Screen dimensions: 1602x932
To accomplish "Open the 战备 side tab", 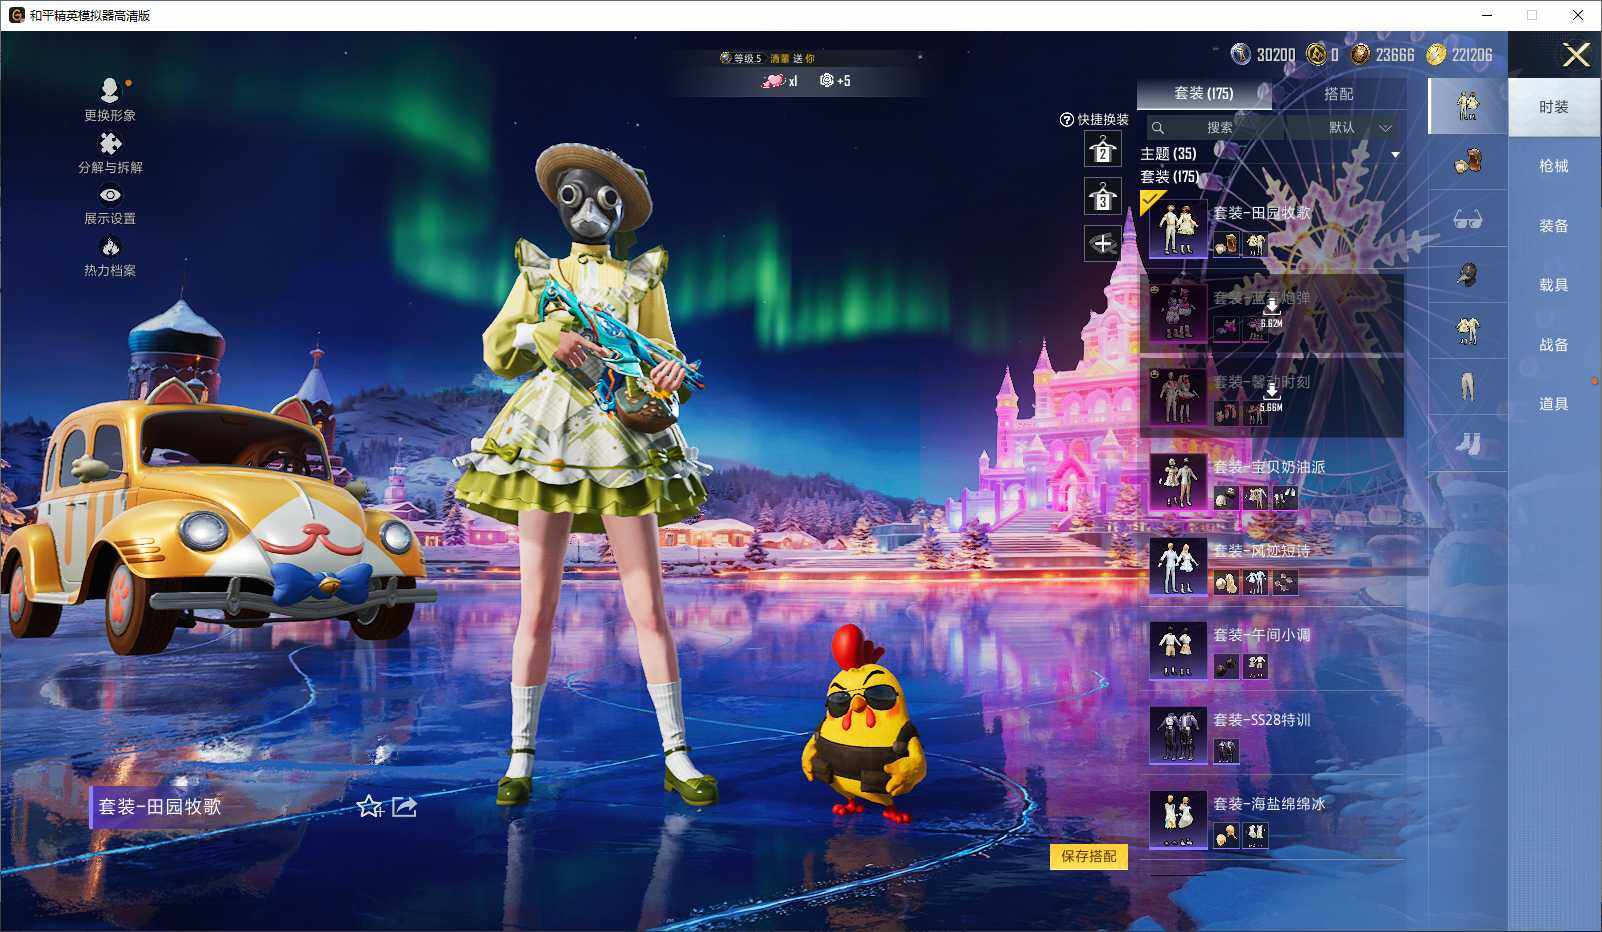I will click(1554, 345).
